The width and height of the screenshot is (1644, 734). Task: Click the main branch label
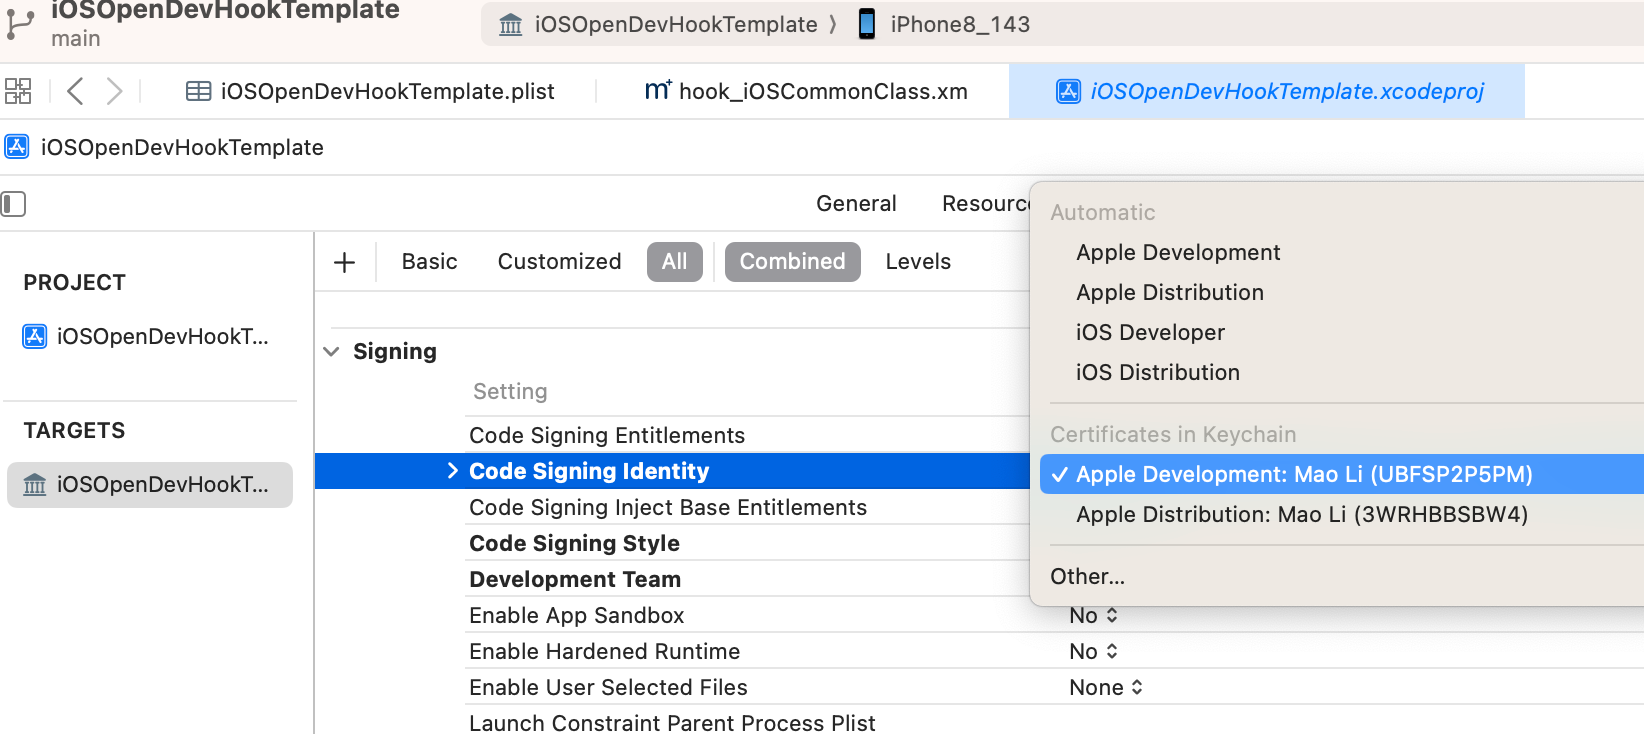(x=76, y=39)
